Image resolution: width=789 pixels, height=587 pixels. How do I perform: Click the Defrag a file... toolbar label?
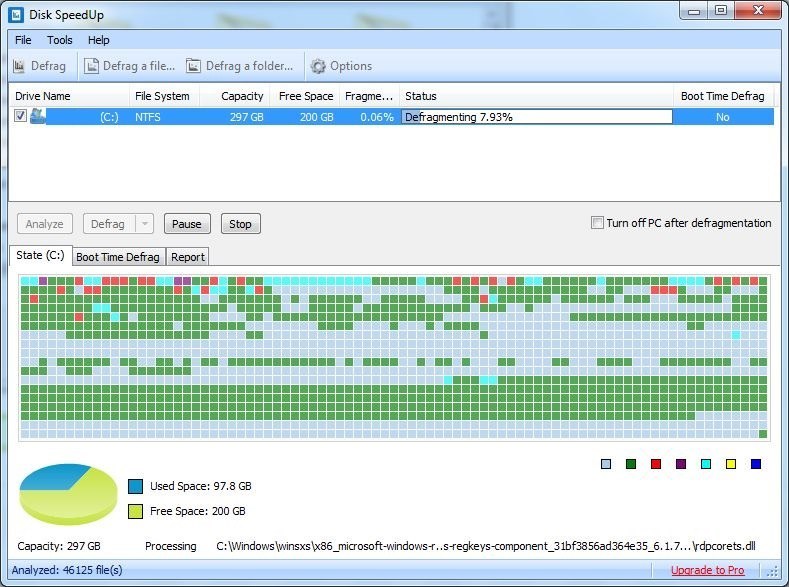click(139, 66)
